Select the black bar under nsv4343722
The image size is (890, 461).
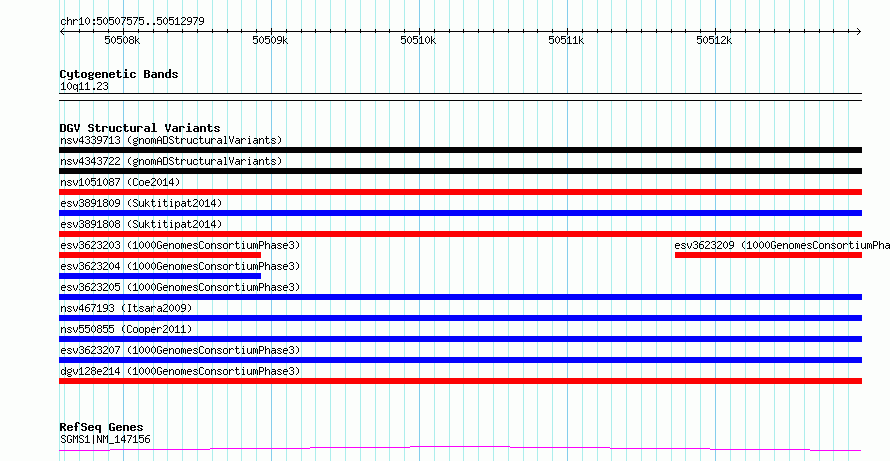(460, 171)
